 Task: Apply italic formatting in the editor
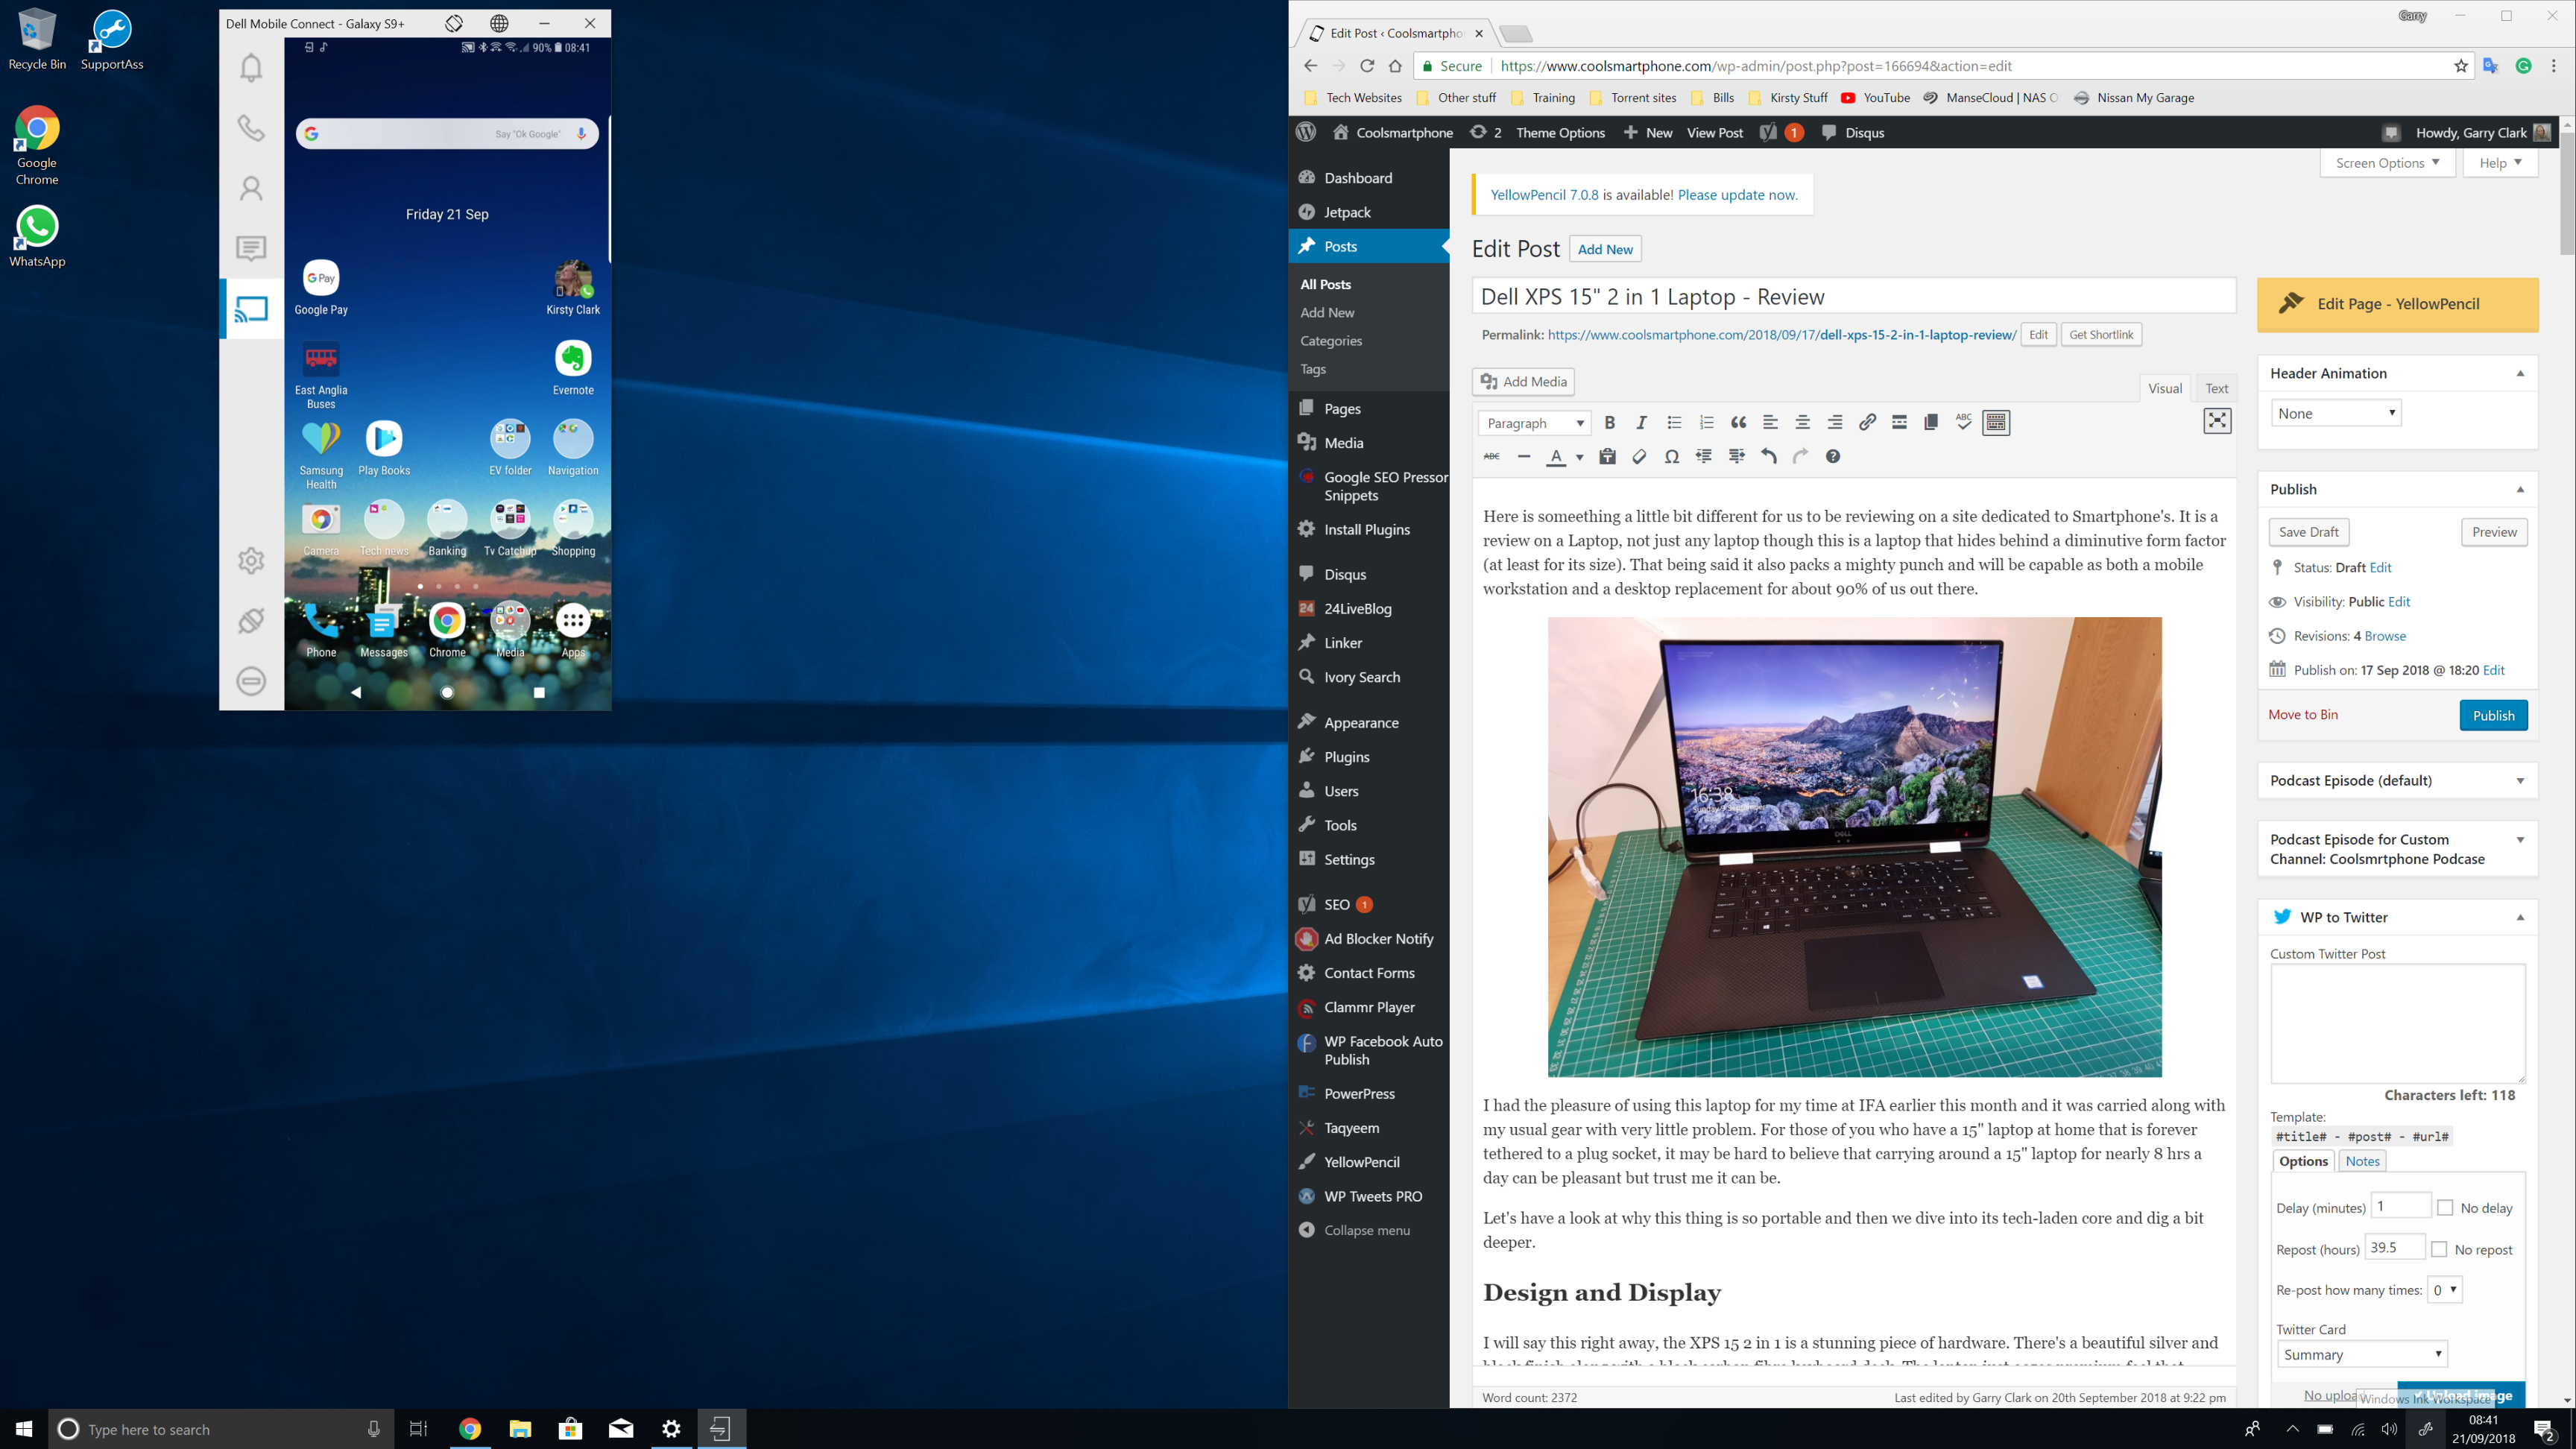tap(1641, 423)
